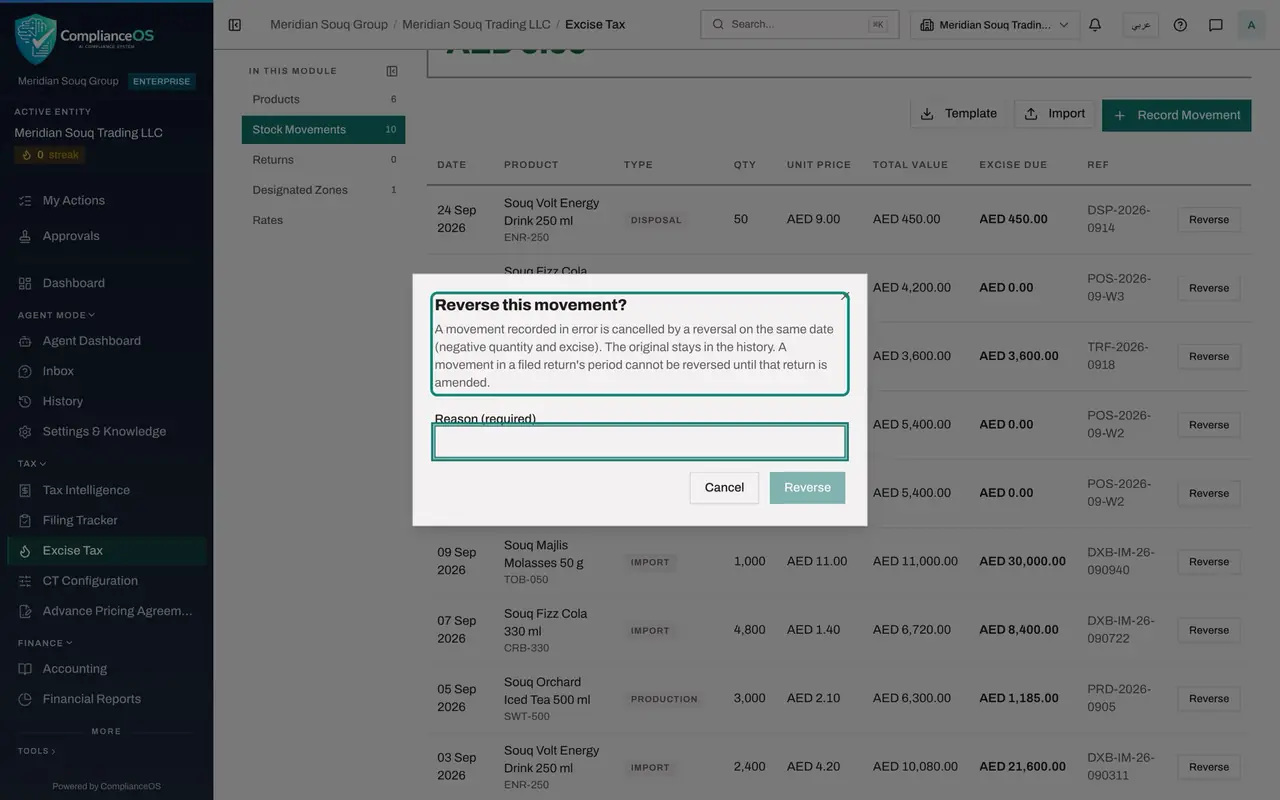Cancel the reversal dialog
The width and height of the screenshot is (1280, 800).
tap(724, 488)
